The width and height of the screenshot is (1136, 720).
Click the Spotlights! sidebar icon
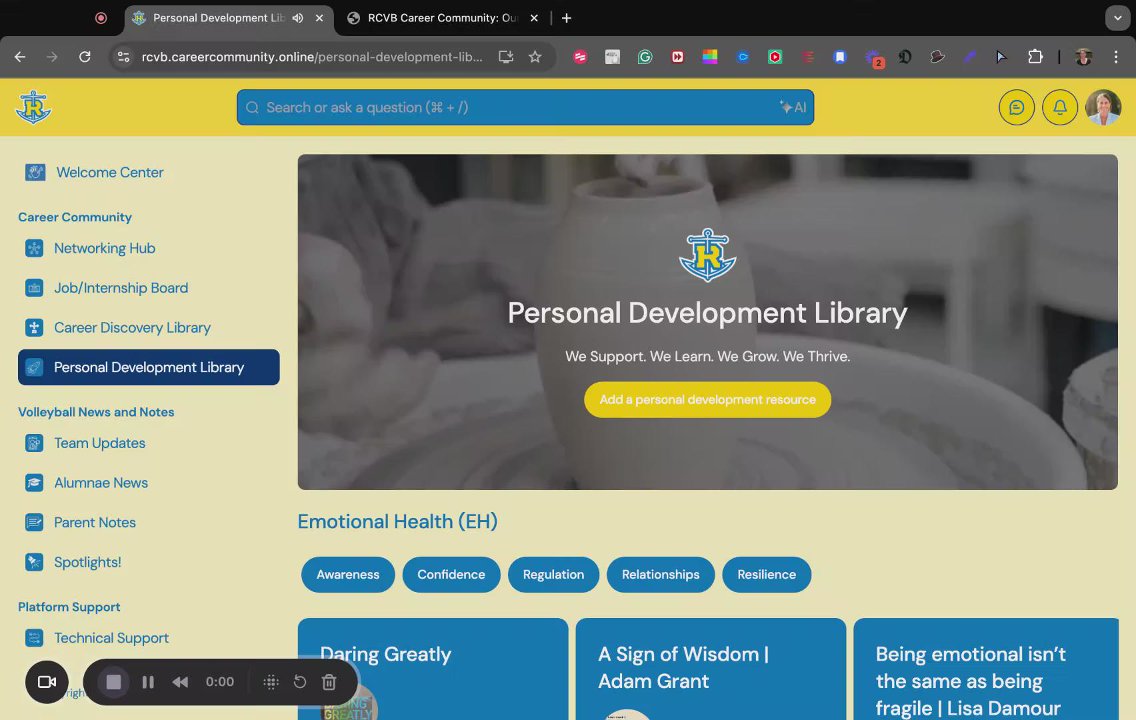click(34, 562)
